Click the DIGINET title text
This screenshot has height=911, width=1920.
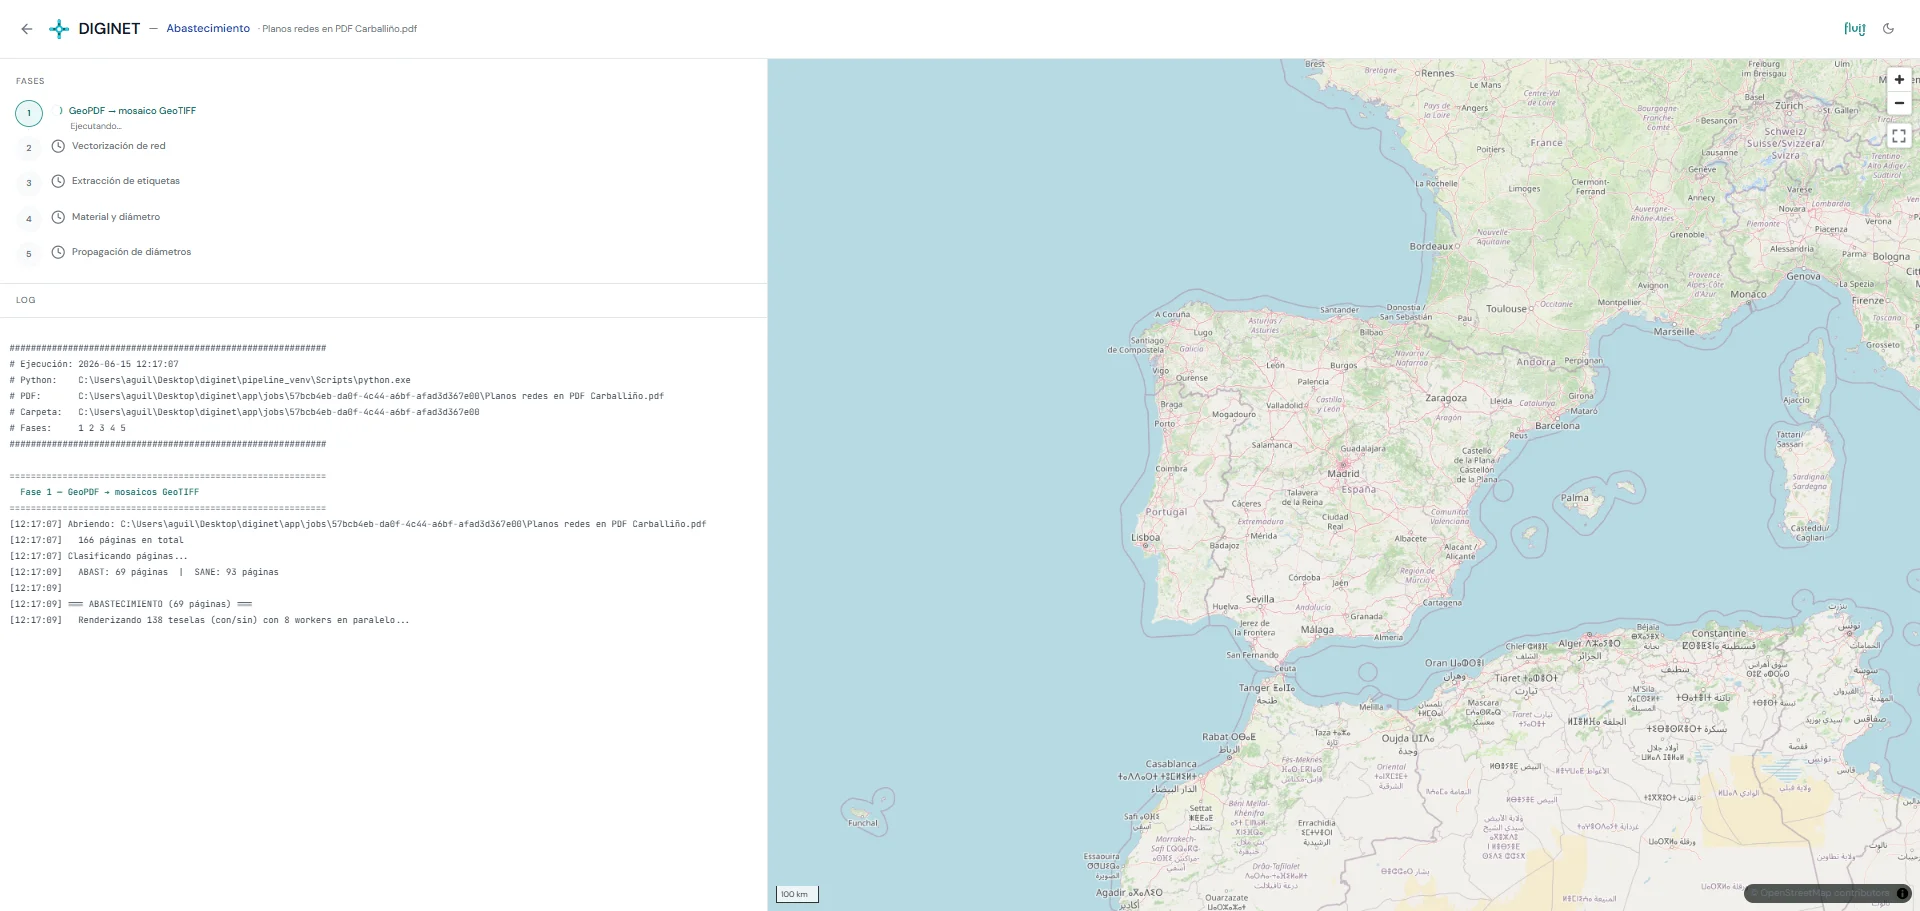pos(109,29)
